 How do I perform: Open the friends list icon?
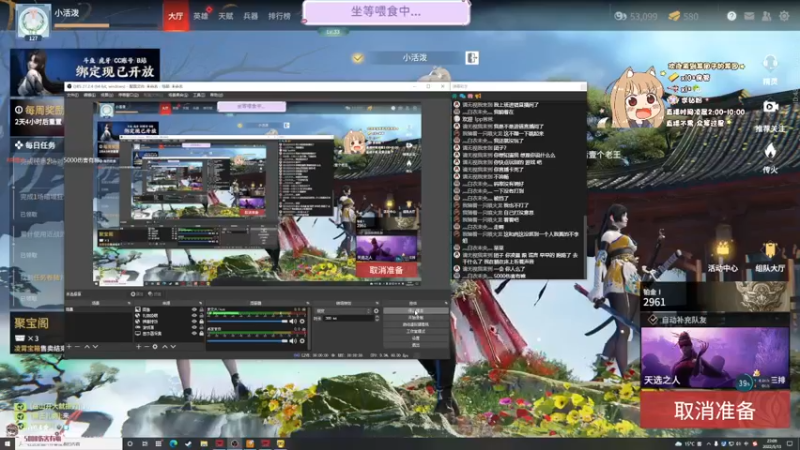pos(766,16)
